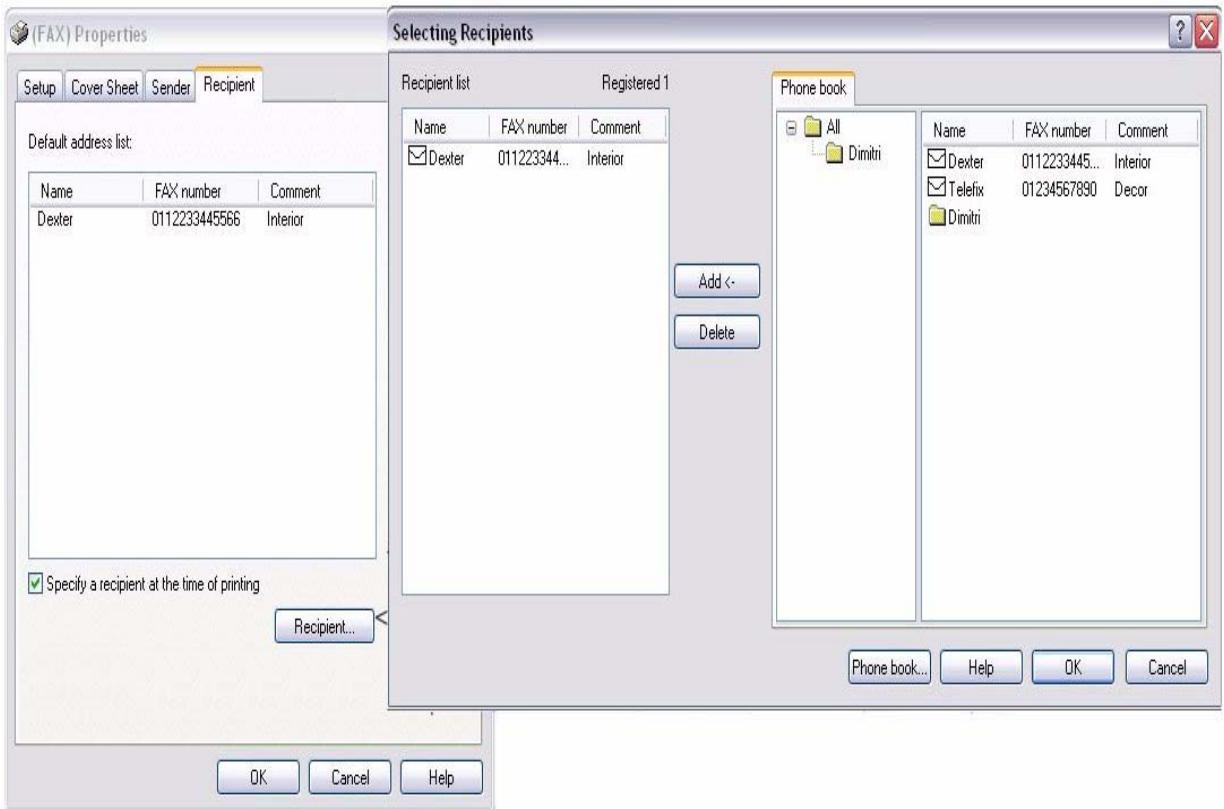
Task: Open the Cover Sheet tab
Action: coord(105,88)
